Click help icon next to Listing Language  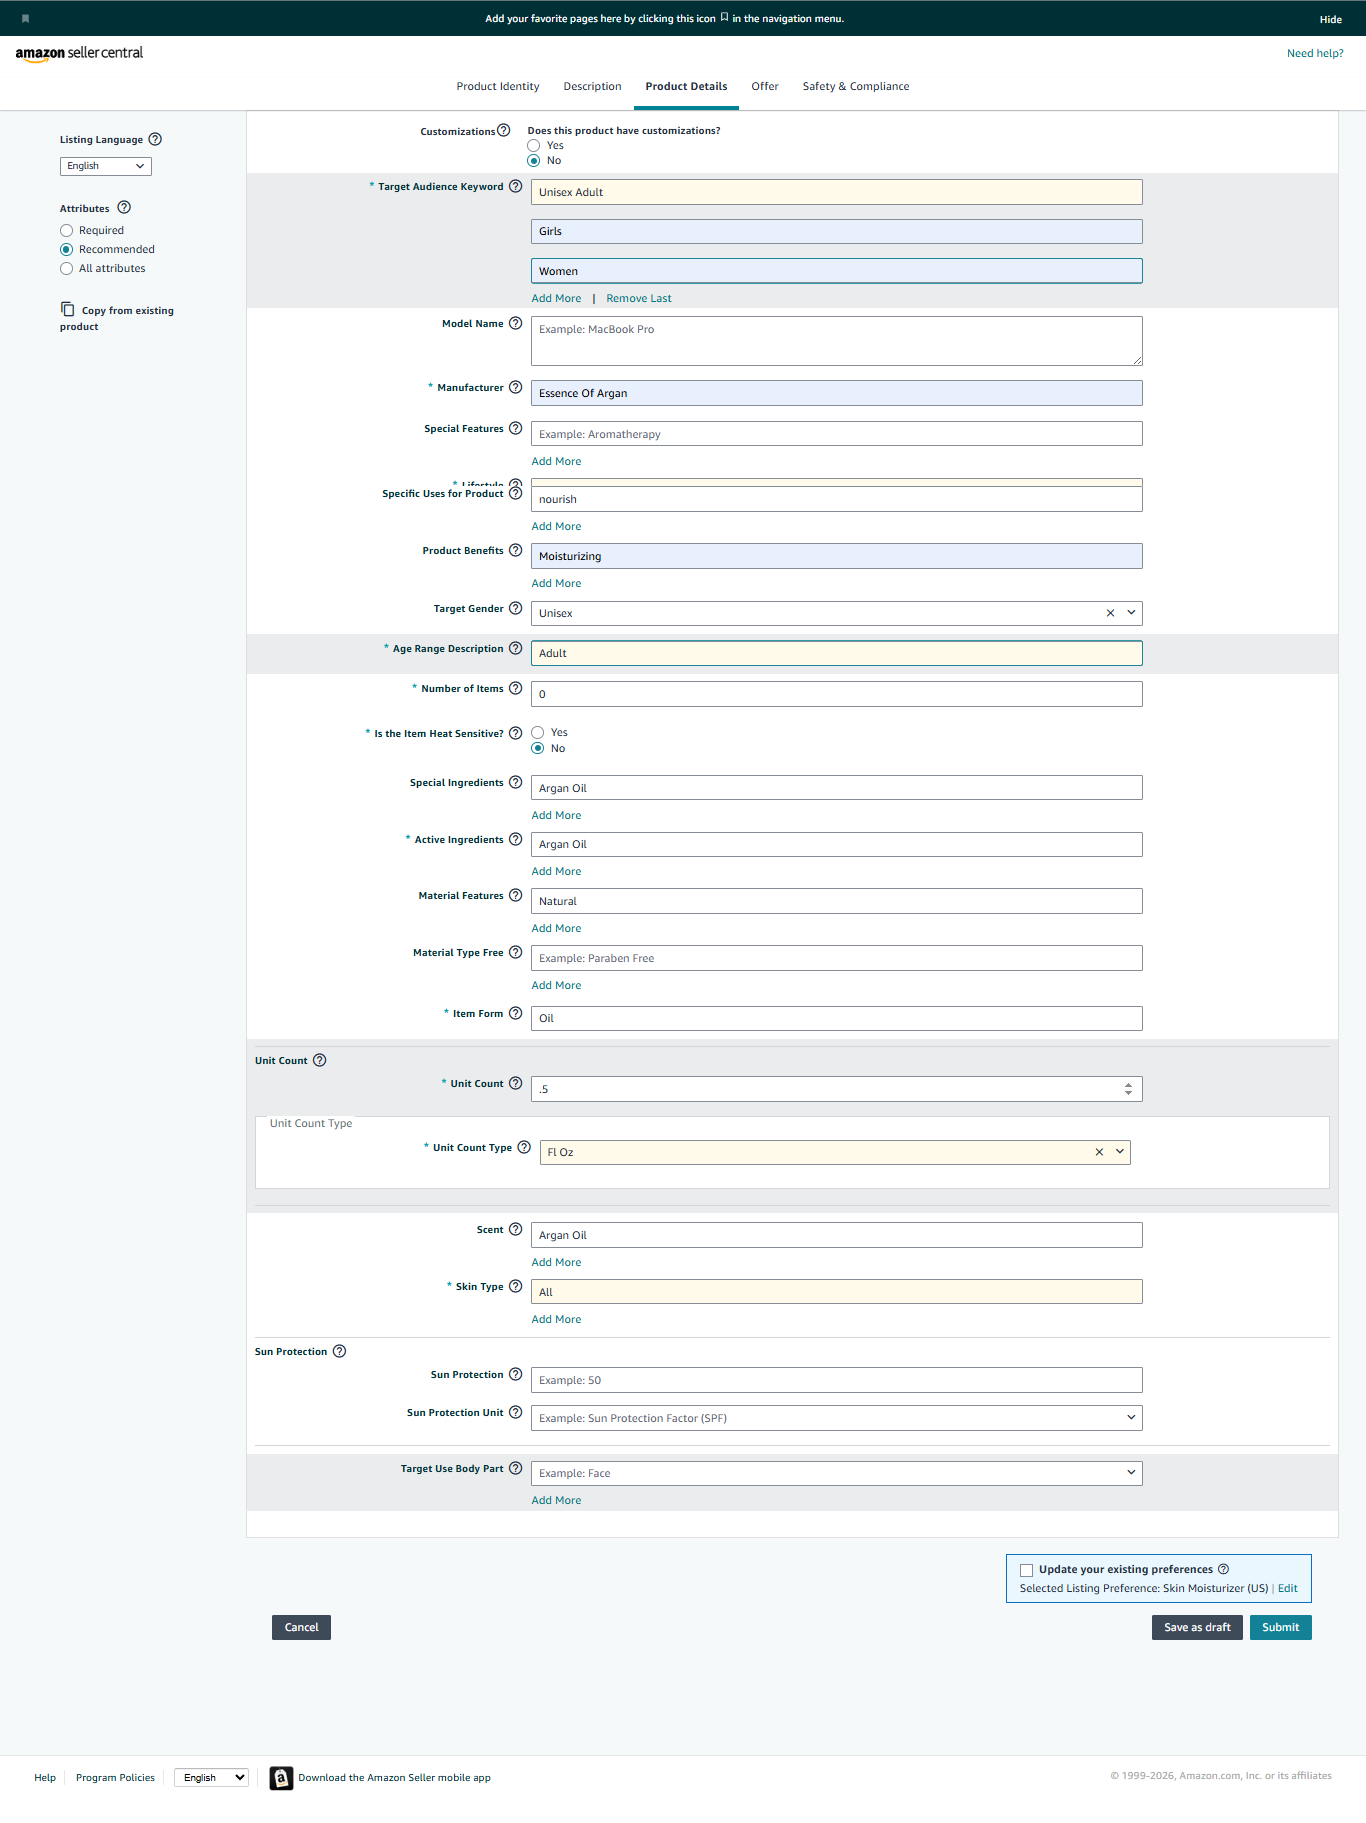155,139
